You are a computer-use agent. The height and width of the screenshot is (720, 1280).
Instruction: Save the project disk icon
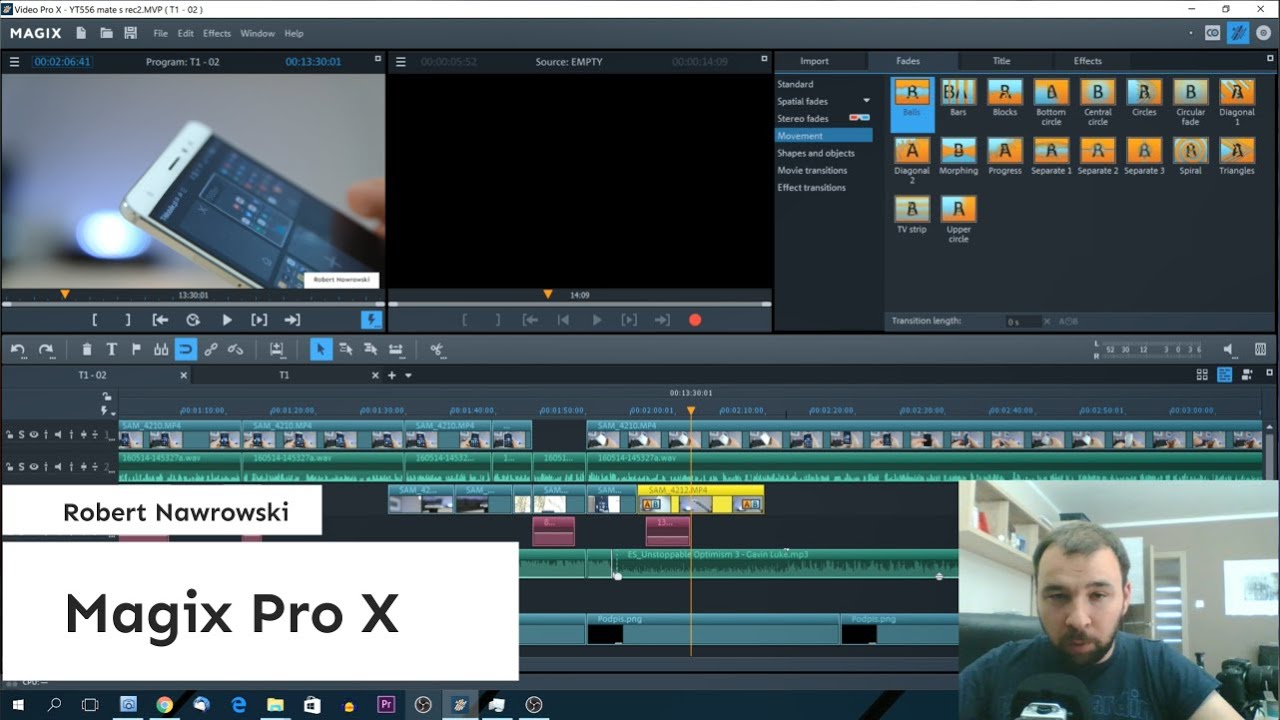(x=130, y=33)
